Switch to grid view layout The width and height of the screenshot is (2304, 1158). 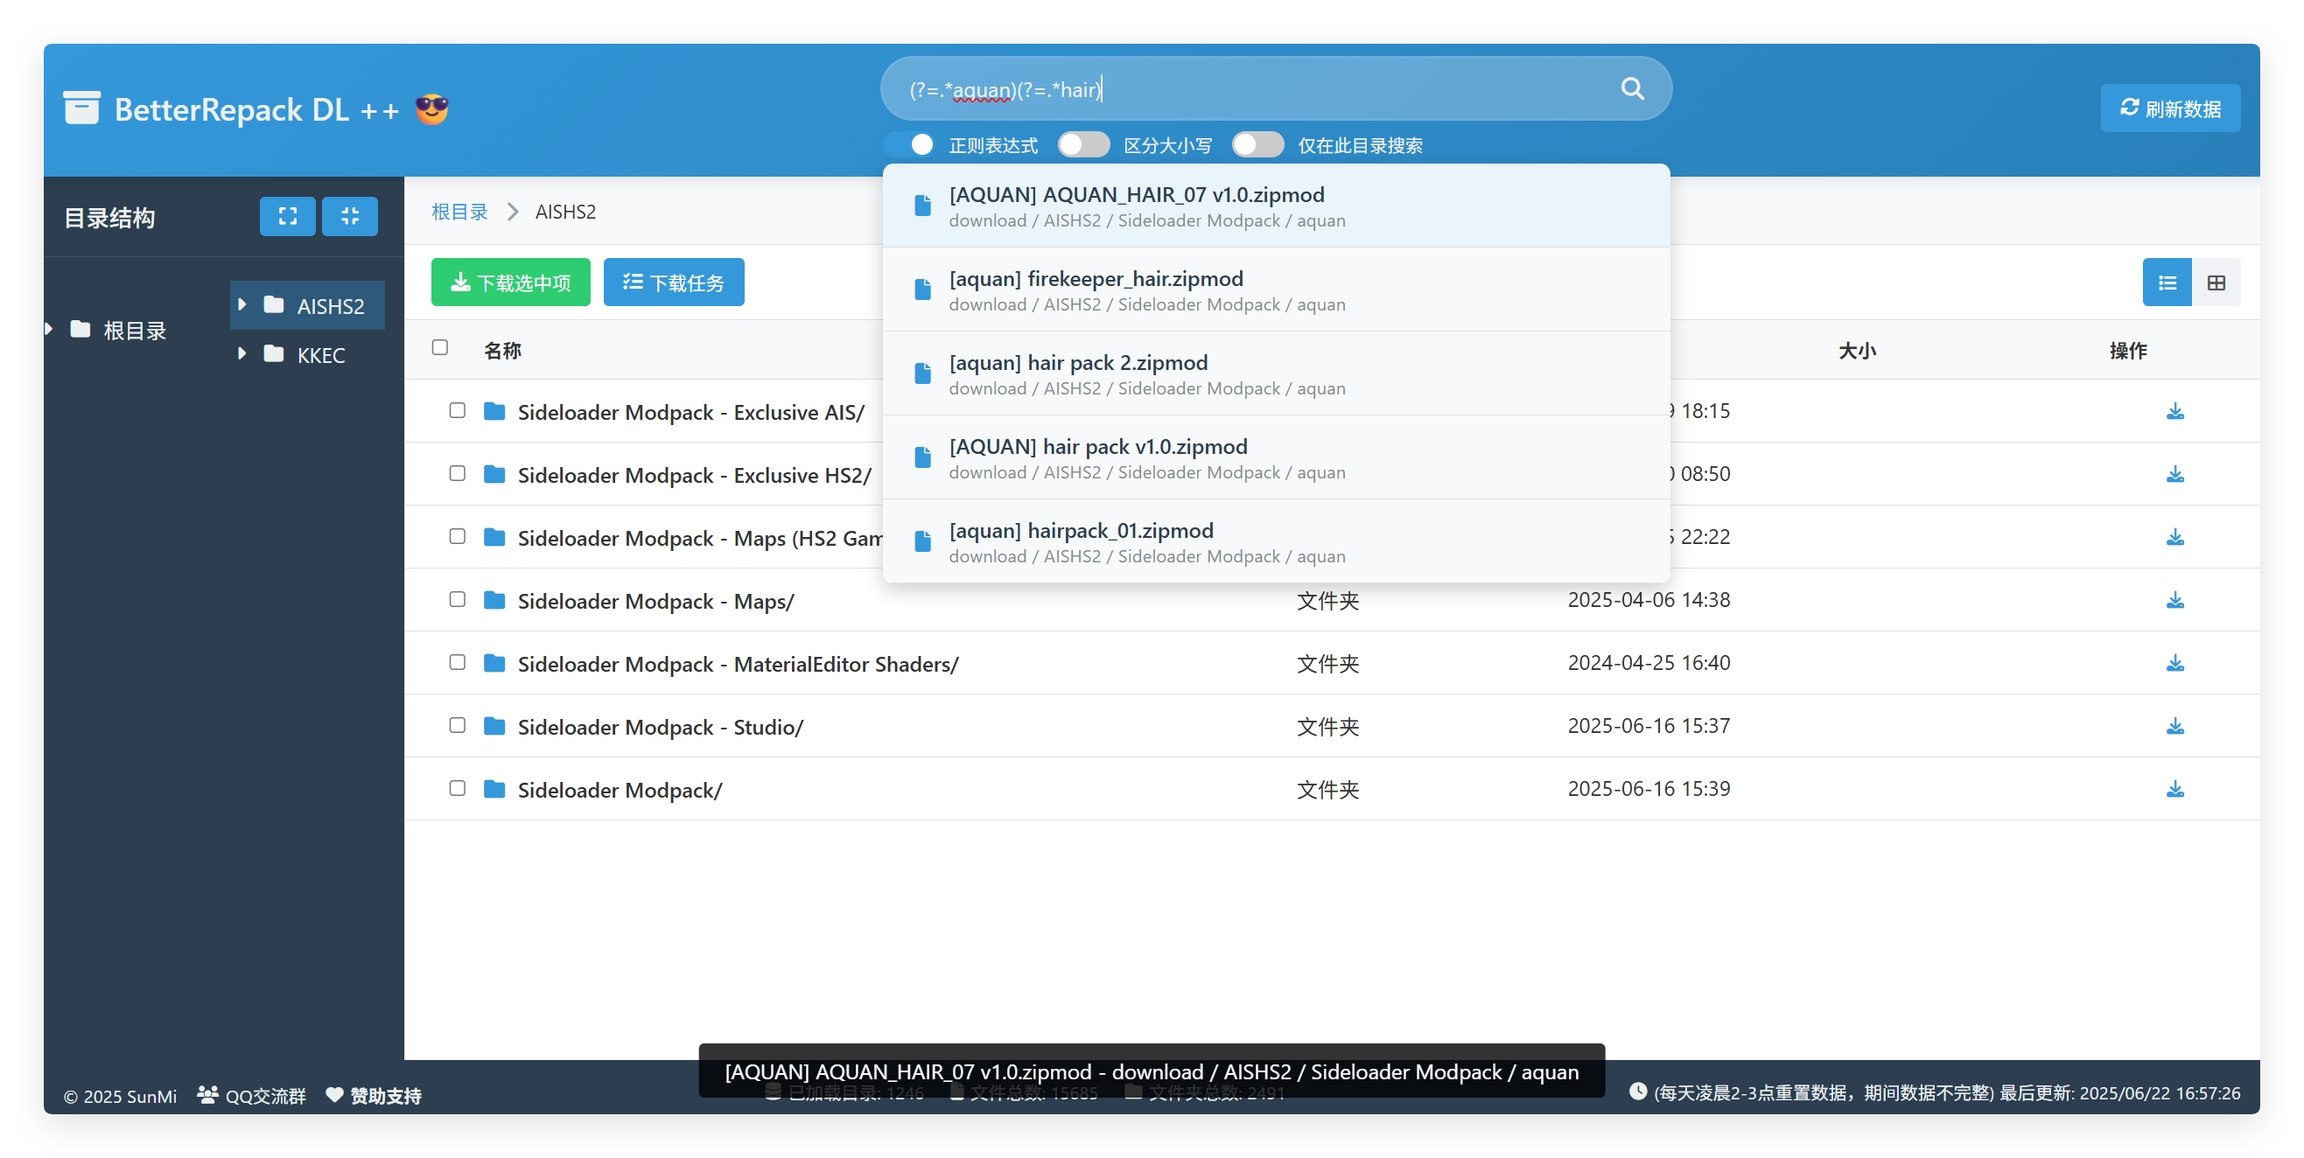[2216, 283]
